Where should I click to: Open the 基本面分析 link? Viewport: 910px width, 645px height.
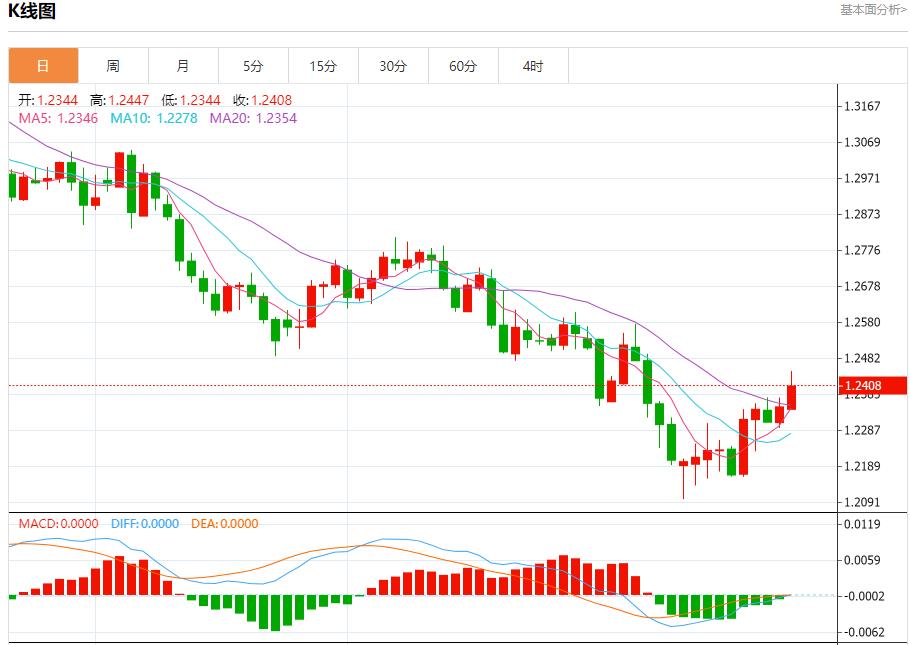(873, 10)
